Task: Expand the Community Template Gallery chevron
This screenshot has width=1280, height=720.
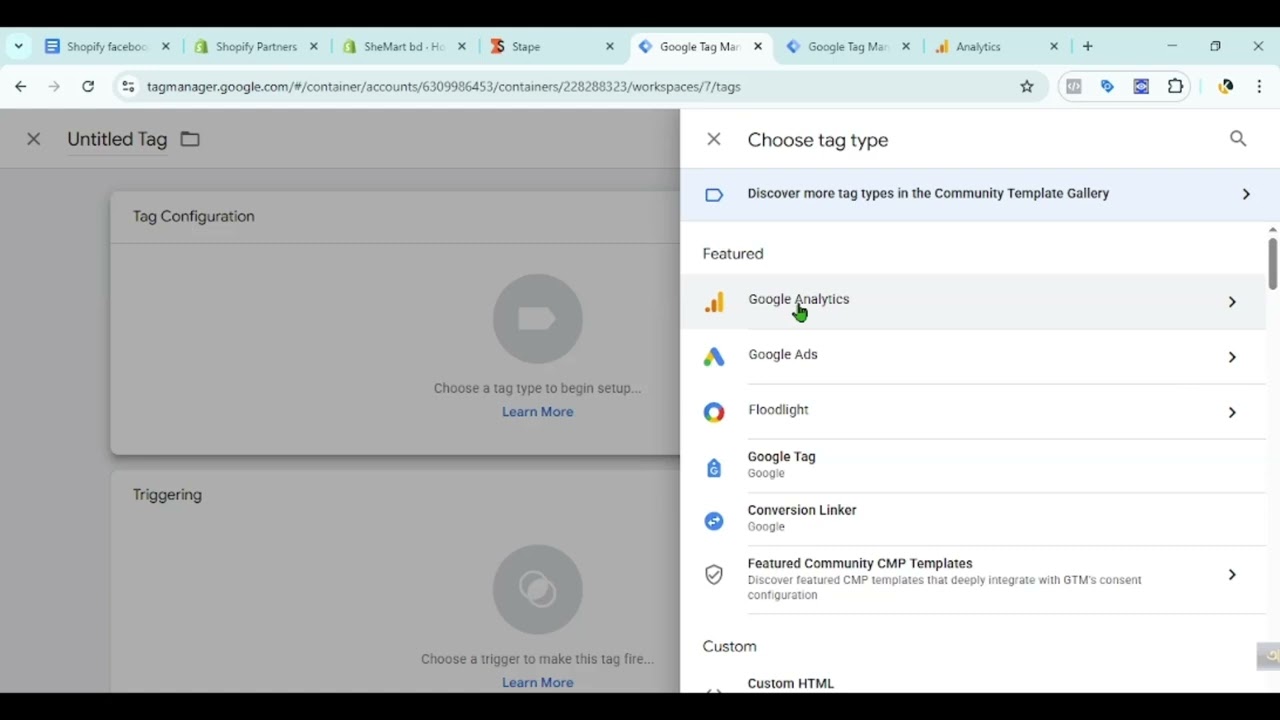Action: click(x=1246, y=194)
